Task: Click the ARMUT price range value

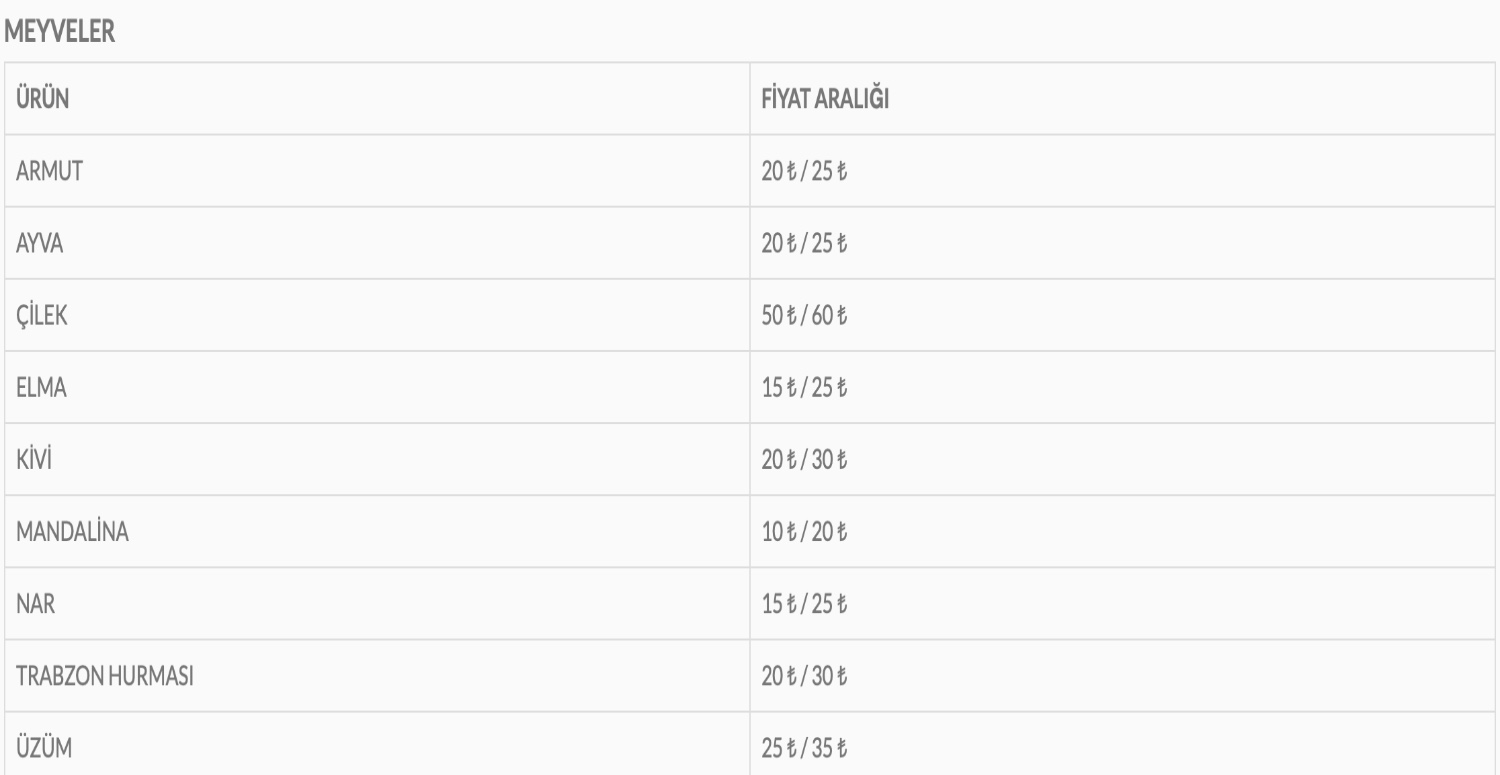Action: tap(804, 171)
